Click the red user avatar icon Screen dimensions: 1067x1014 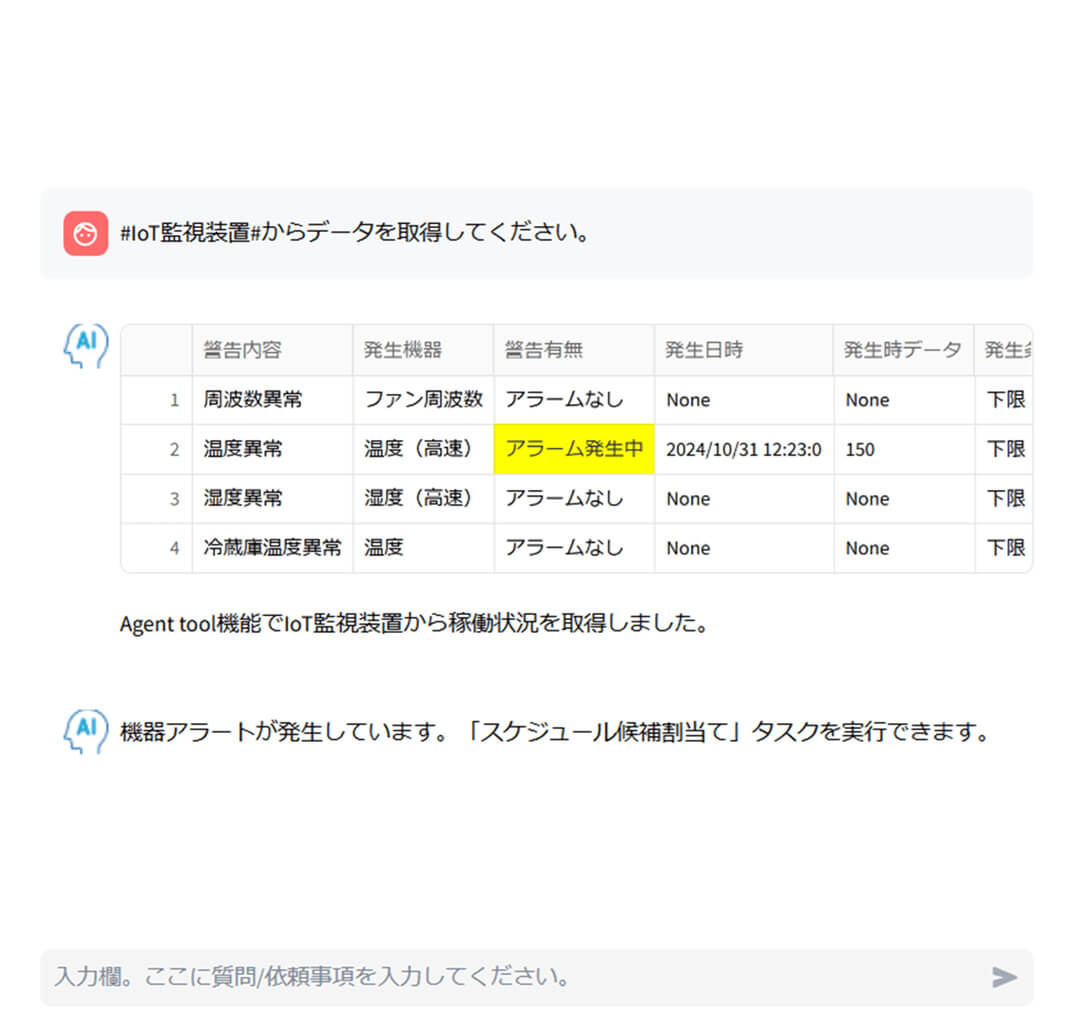pyautogui.click(x=85, y=234)
